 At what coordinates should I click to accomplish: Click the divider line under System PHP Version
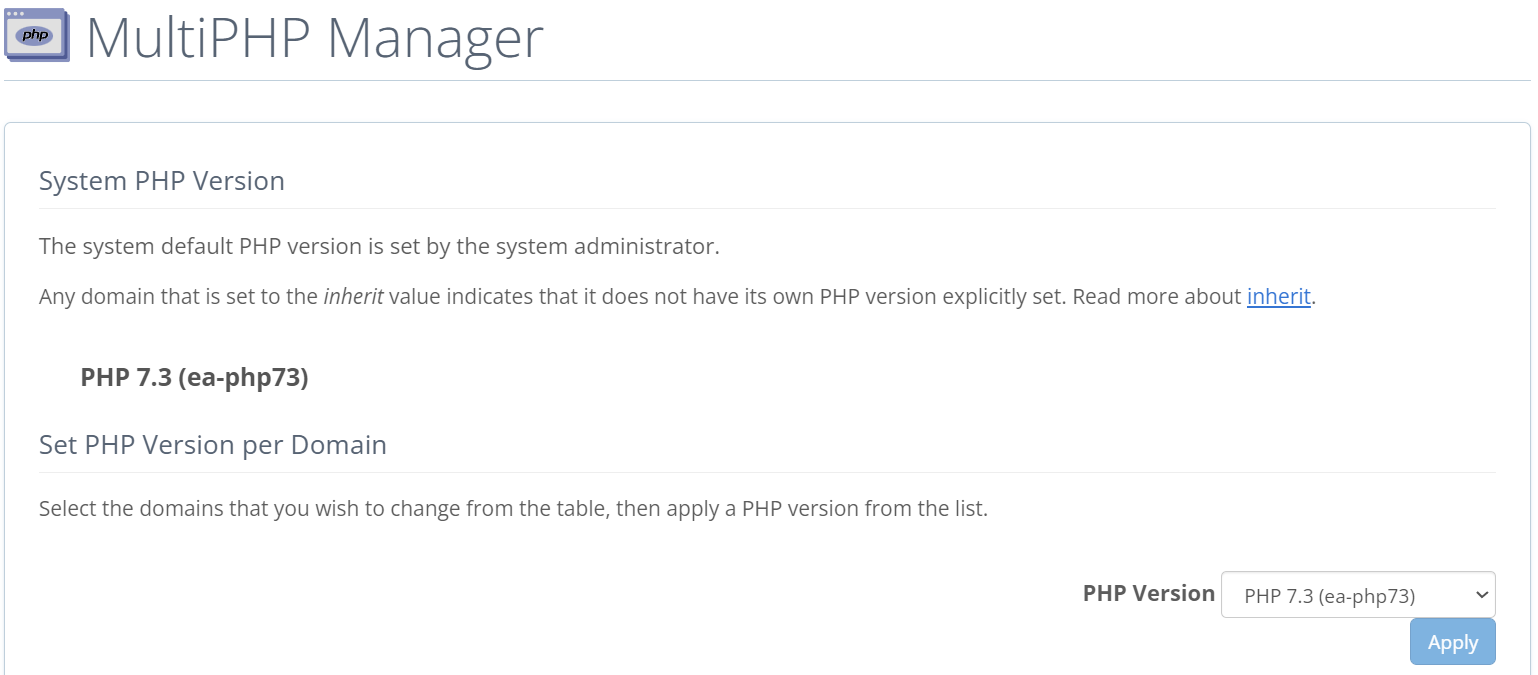(x=767, y=208)
